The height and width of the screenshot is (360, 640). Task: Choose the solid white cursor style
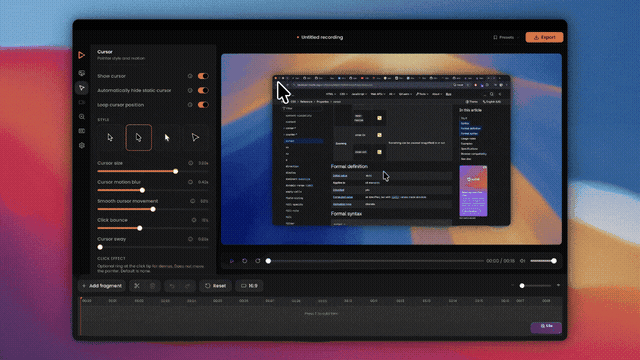pyautogui.click(x=167, y=138)
